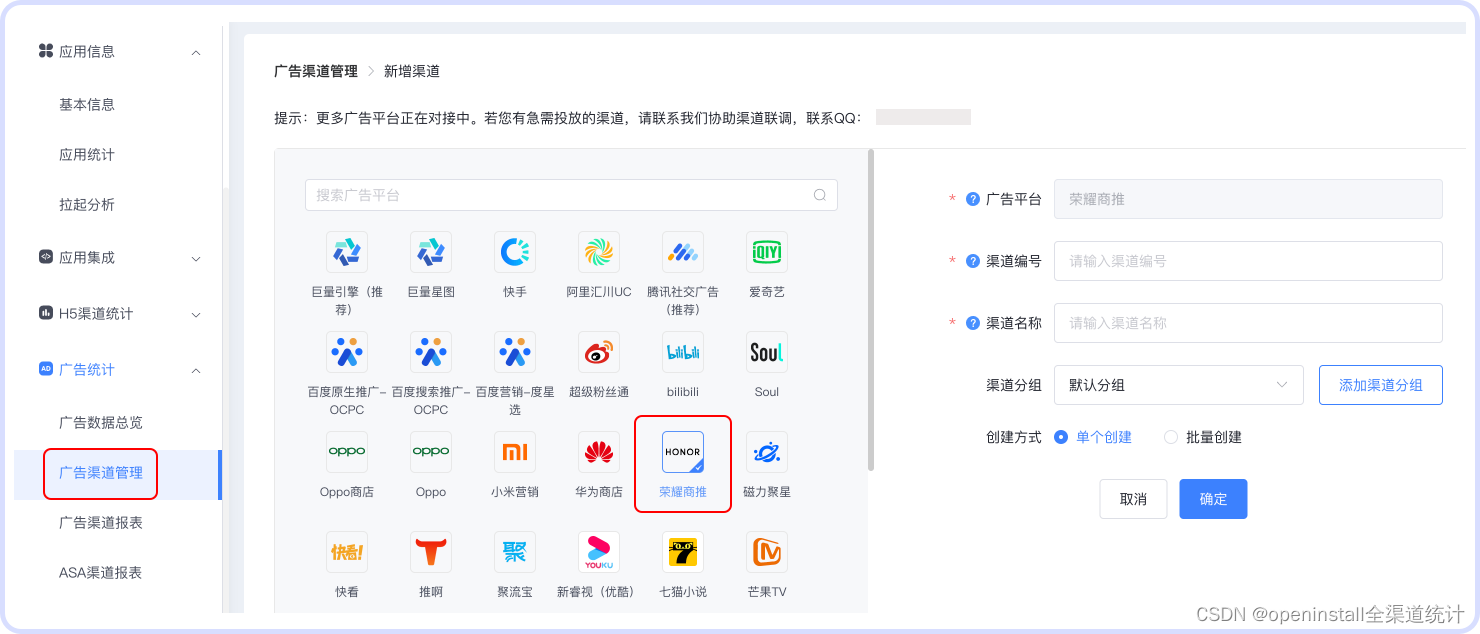Open help icon next to 广告平台
The image size is (1480, 634).
[x=972, y=199]
